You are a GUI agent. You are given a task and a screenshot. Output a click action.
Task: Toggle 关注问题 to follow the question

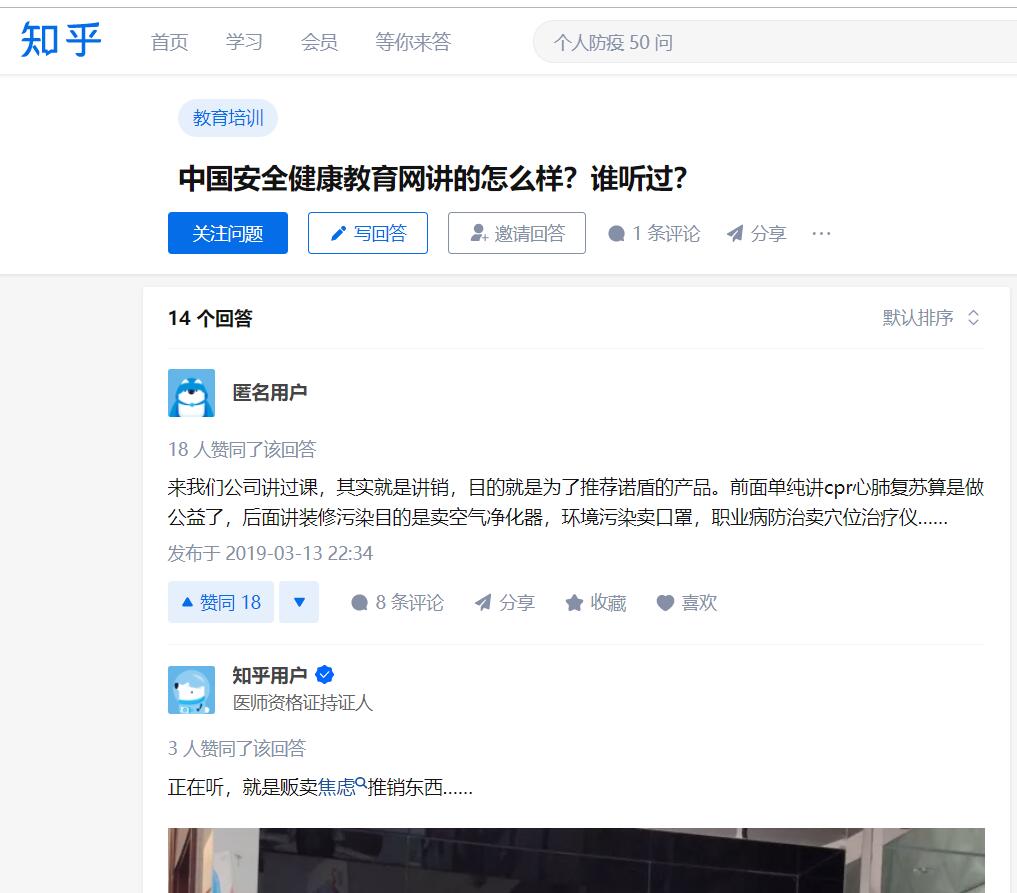pos(228,233)
